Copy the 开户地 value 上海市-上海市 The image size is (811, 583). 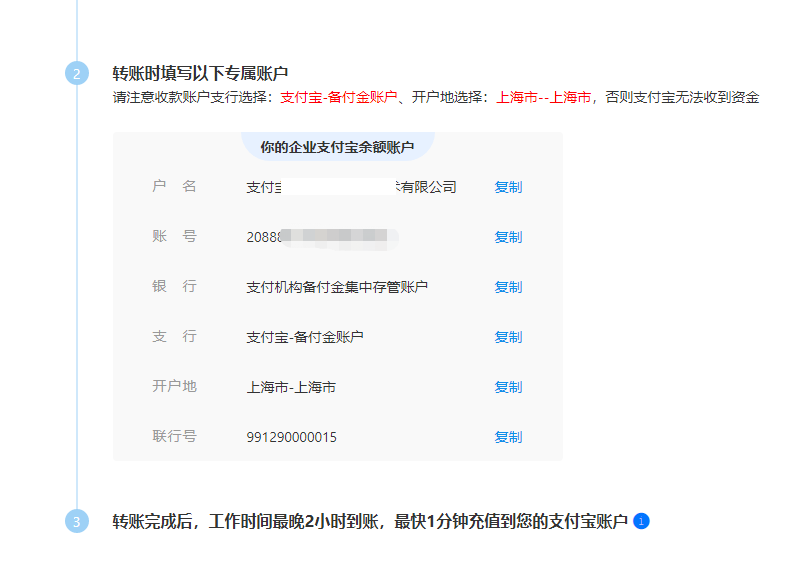click(x=508, y=387)
